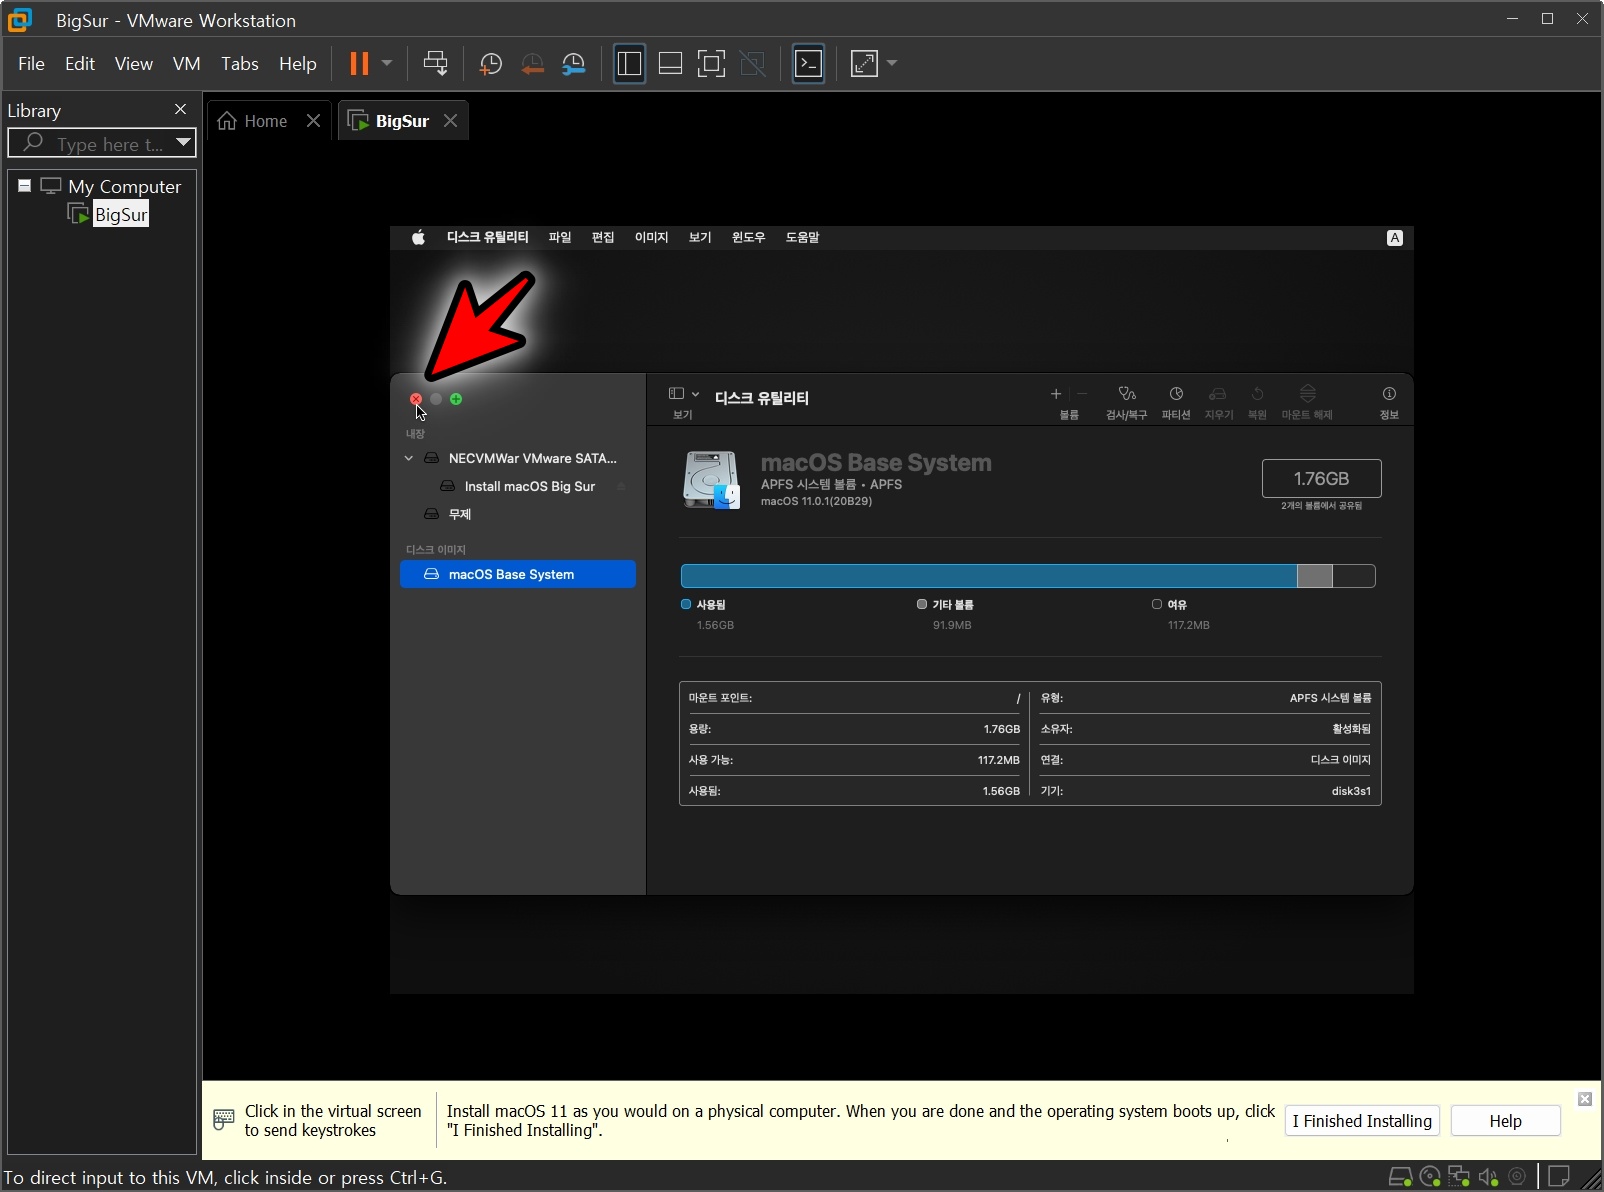Screen dimensions: 1604x1192
Task: Open the 정보 info icon
Action: [1389, 394]
